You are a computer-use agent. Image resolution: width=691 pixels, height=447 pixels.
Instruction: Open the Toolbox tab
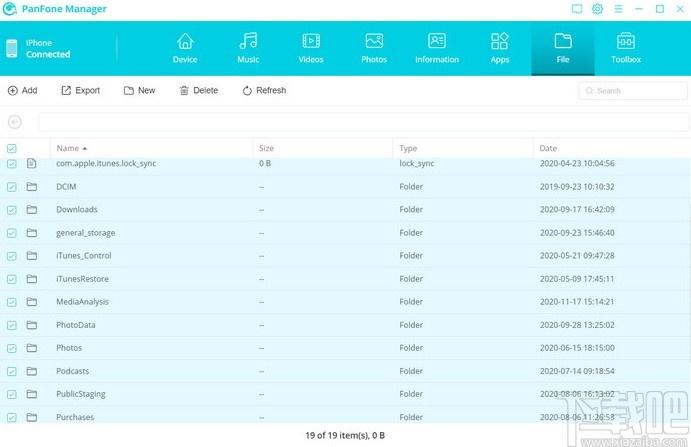(626, 48)
